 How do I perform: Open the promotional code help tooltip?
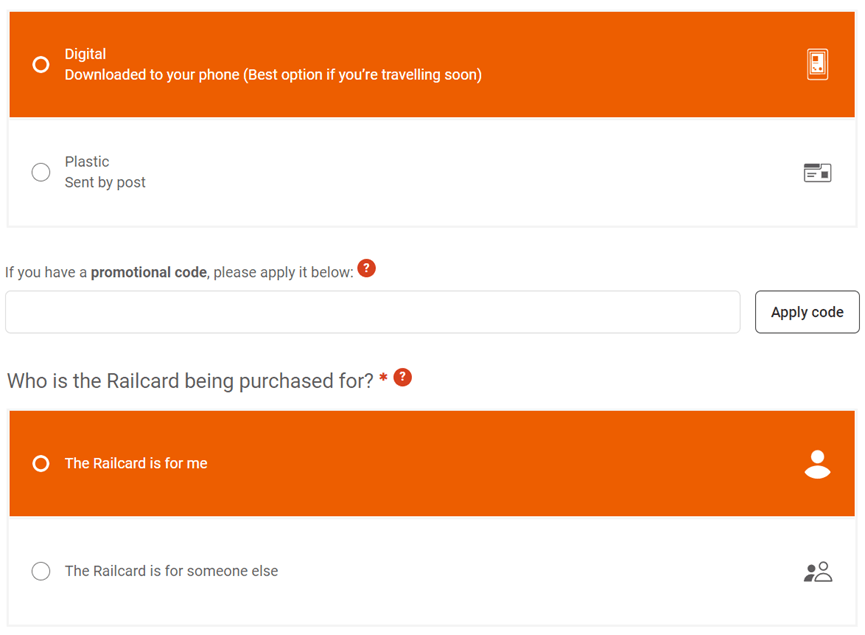pyautogui.click(x=367, y=268)
